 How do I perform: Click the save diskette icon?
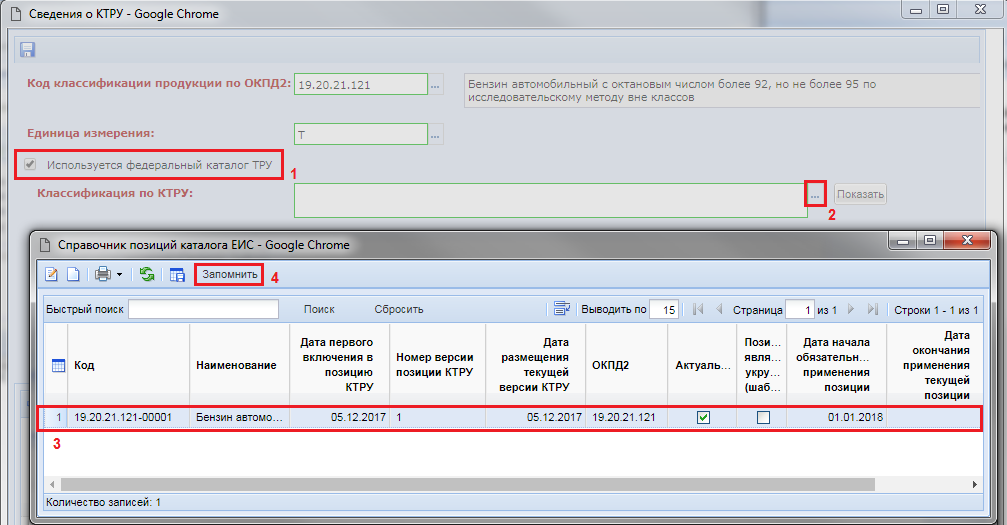tap(27, 49)
